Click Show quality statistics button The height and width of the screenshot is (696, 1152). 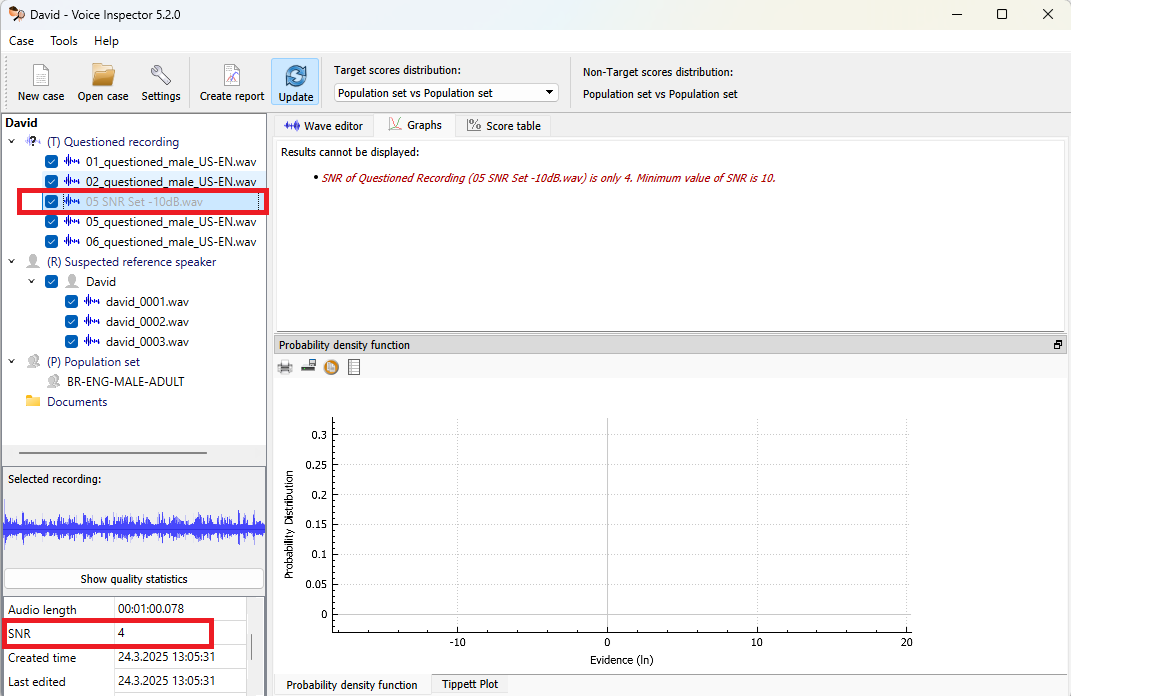pos(134,579)
